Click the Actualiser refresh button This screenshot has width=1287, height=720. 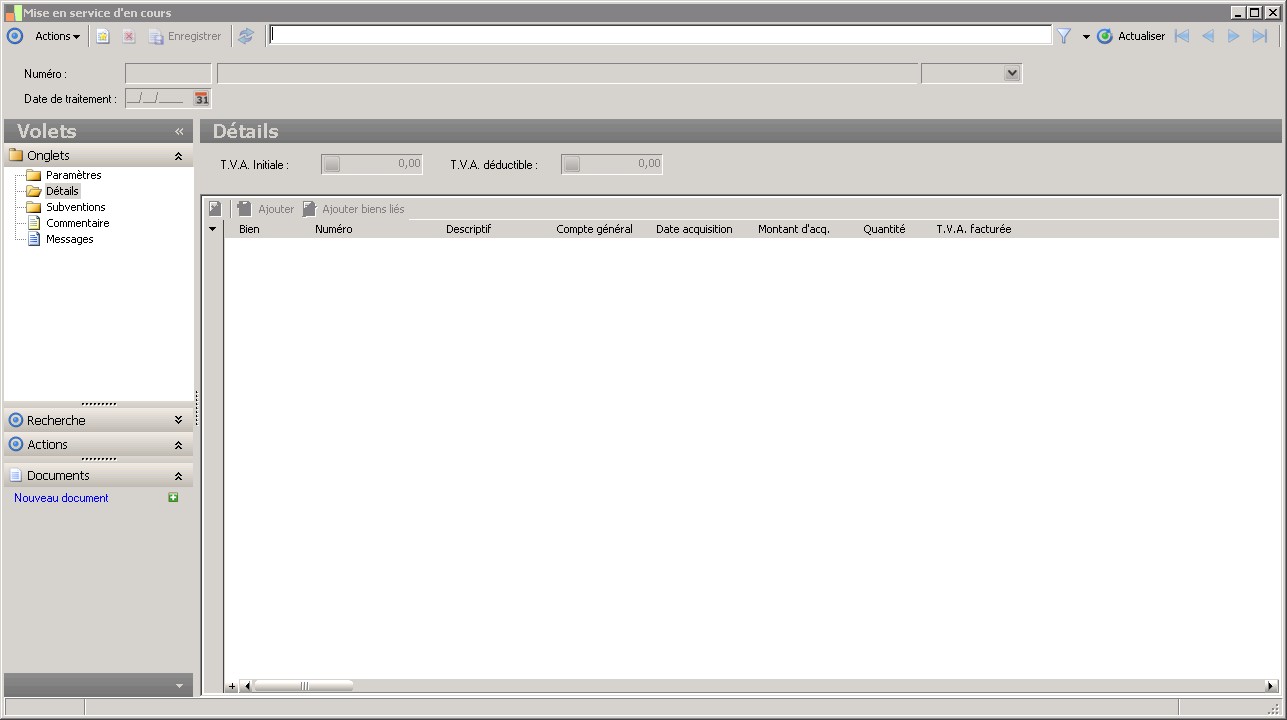(x=1131, y=36)
